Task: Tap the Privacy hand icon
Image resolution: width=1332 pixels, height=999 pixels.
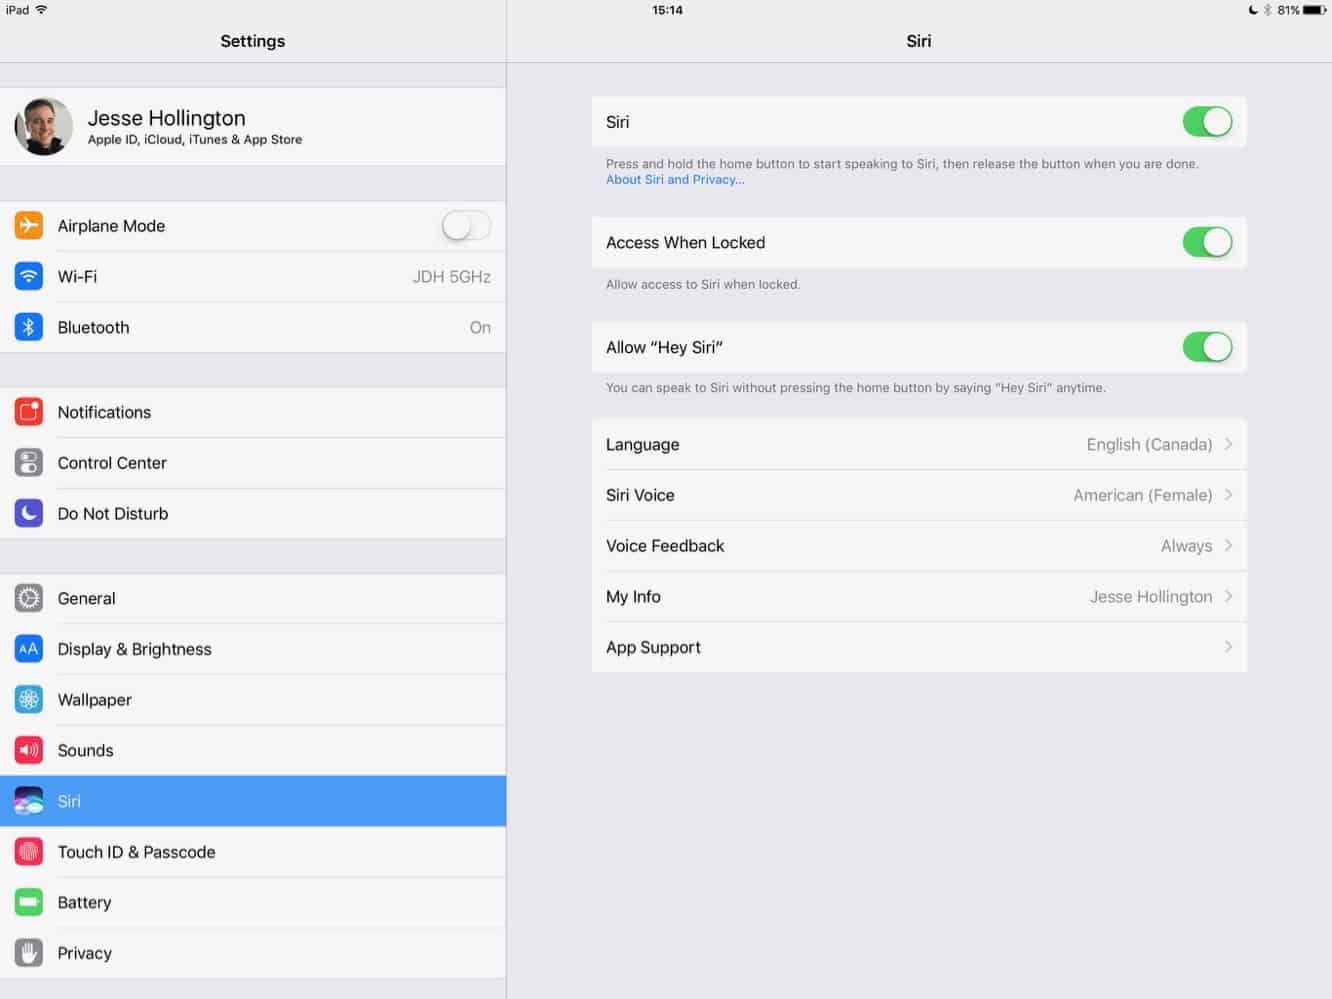Action: coord(29,953)
